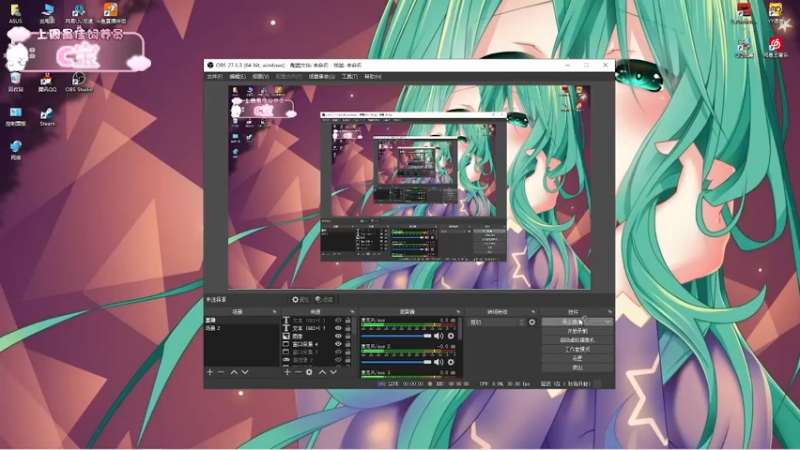Select the 直播 scene in scenes list
The height and width of the screenshot is (450, 800).
[242, 320]
